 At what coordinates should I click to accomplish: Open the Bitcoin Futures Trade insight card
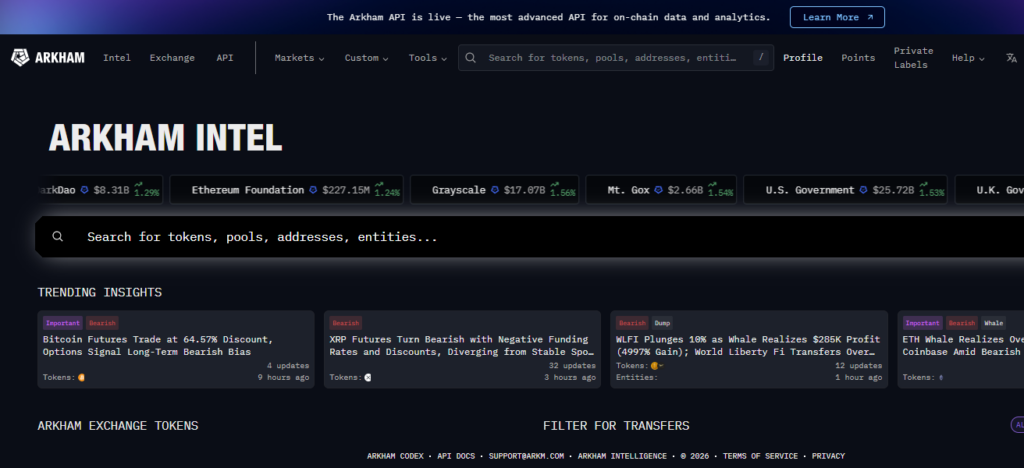[176, 349]
